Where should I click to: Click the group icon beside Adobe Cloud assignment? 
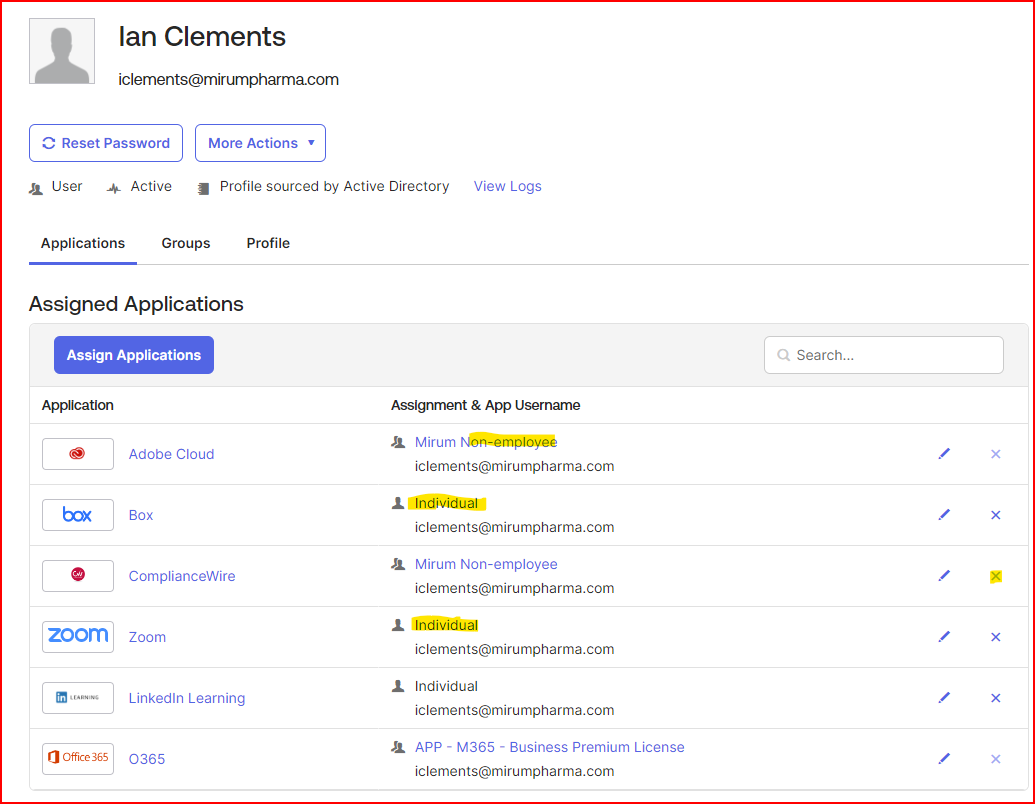398,442
